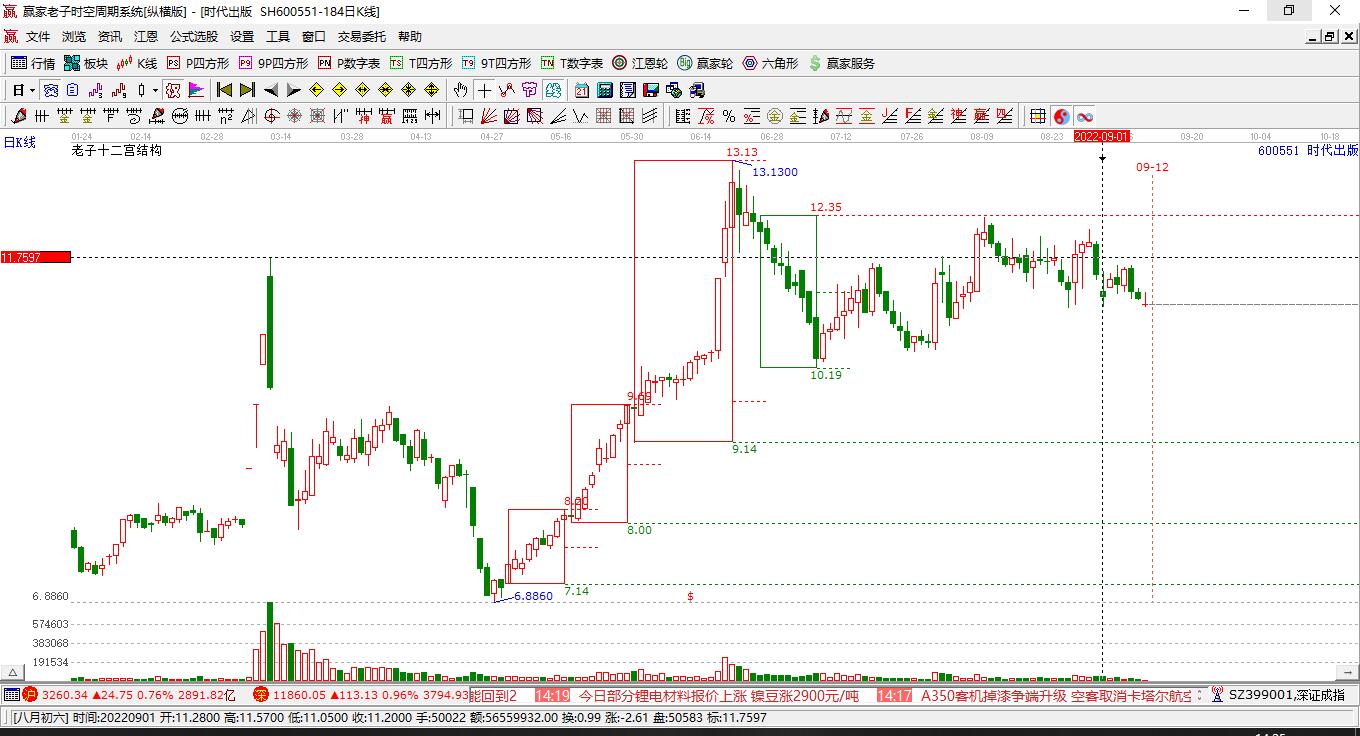Open the 资讯 menu

[110, 37]
